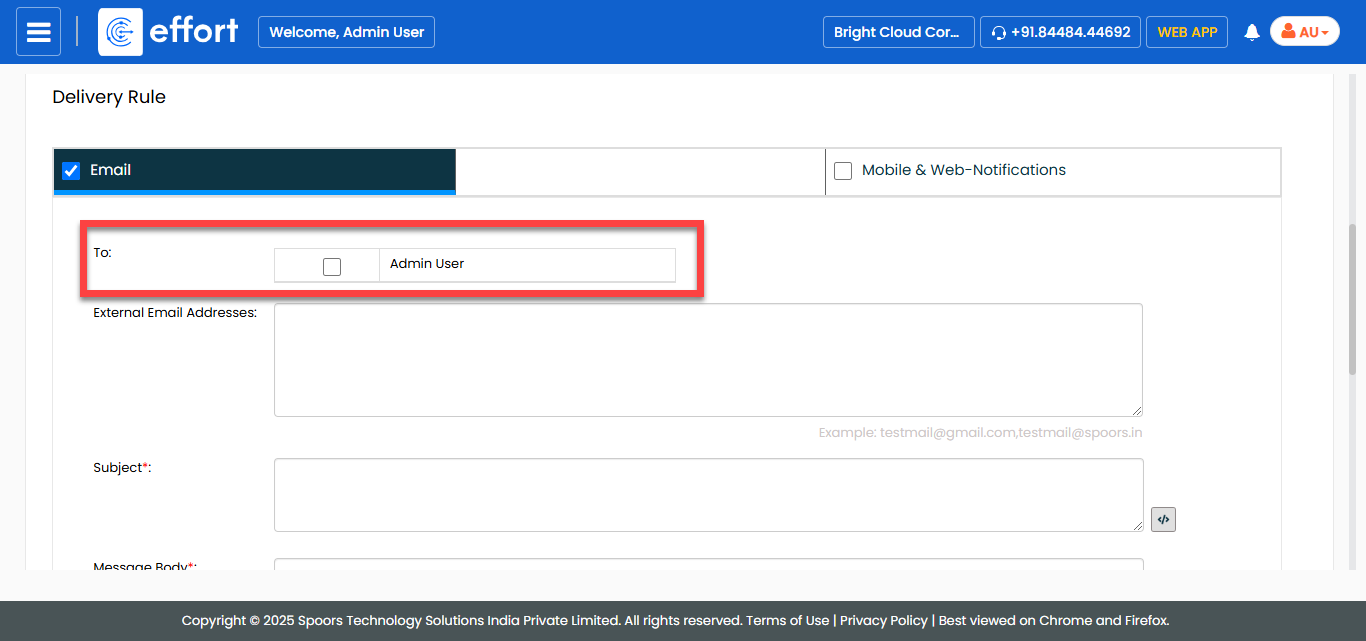Check the Admin User recipient checkbox

point(332,266)
